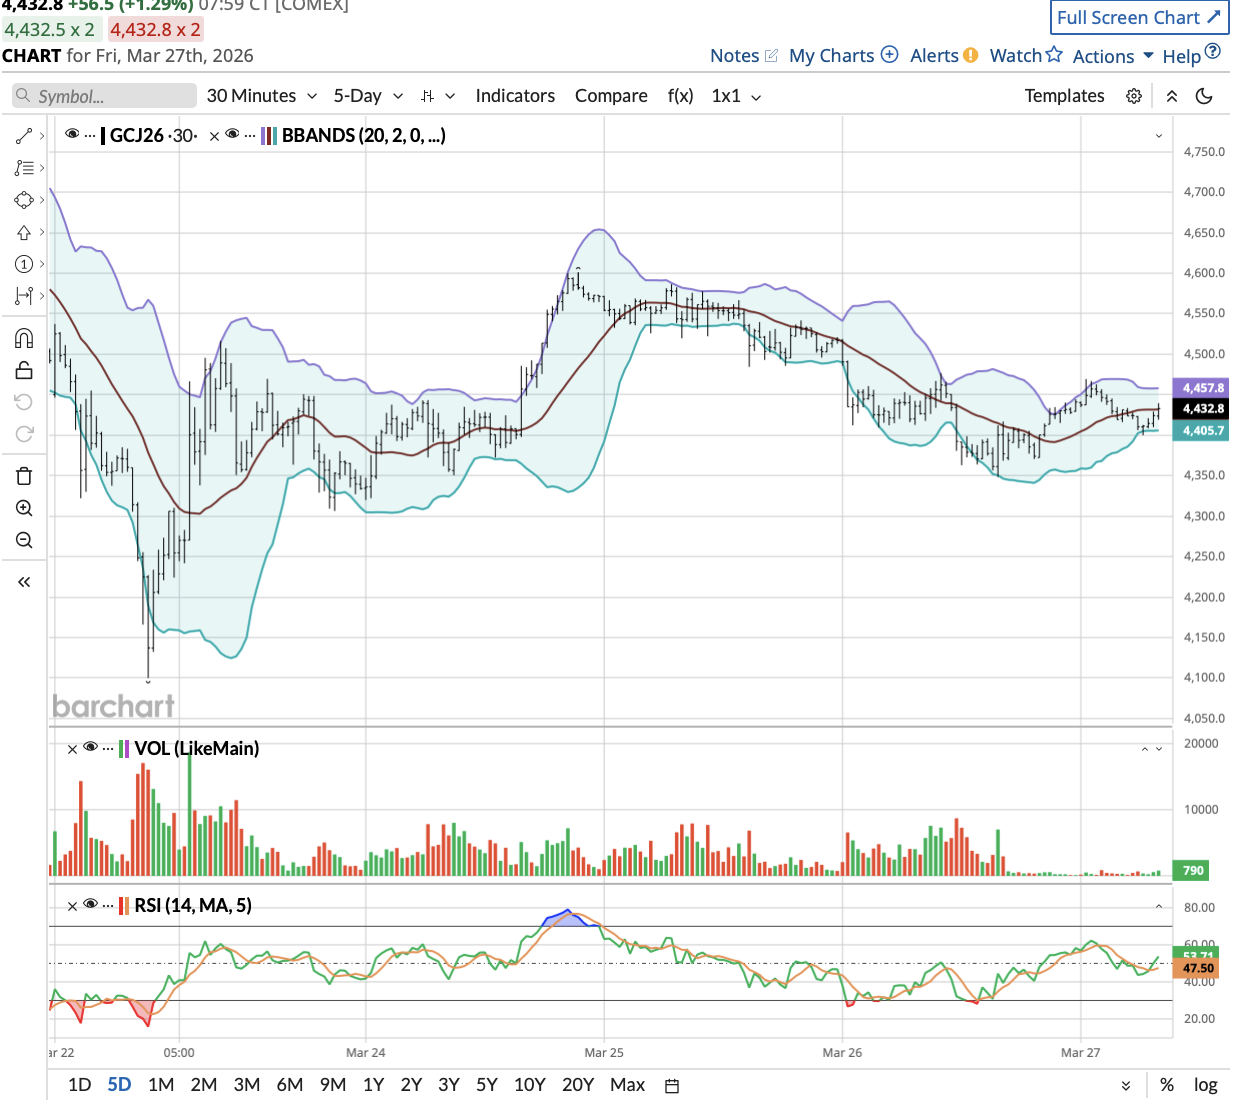Open the Compare menu

tap(611, 96)
